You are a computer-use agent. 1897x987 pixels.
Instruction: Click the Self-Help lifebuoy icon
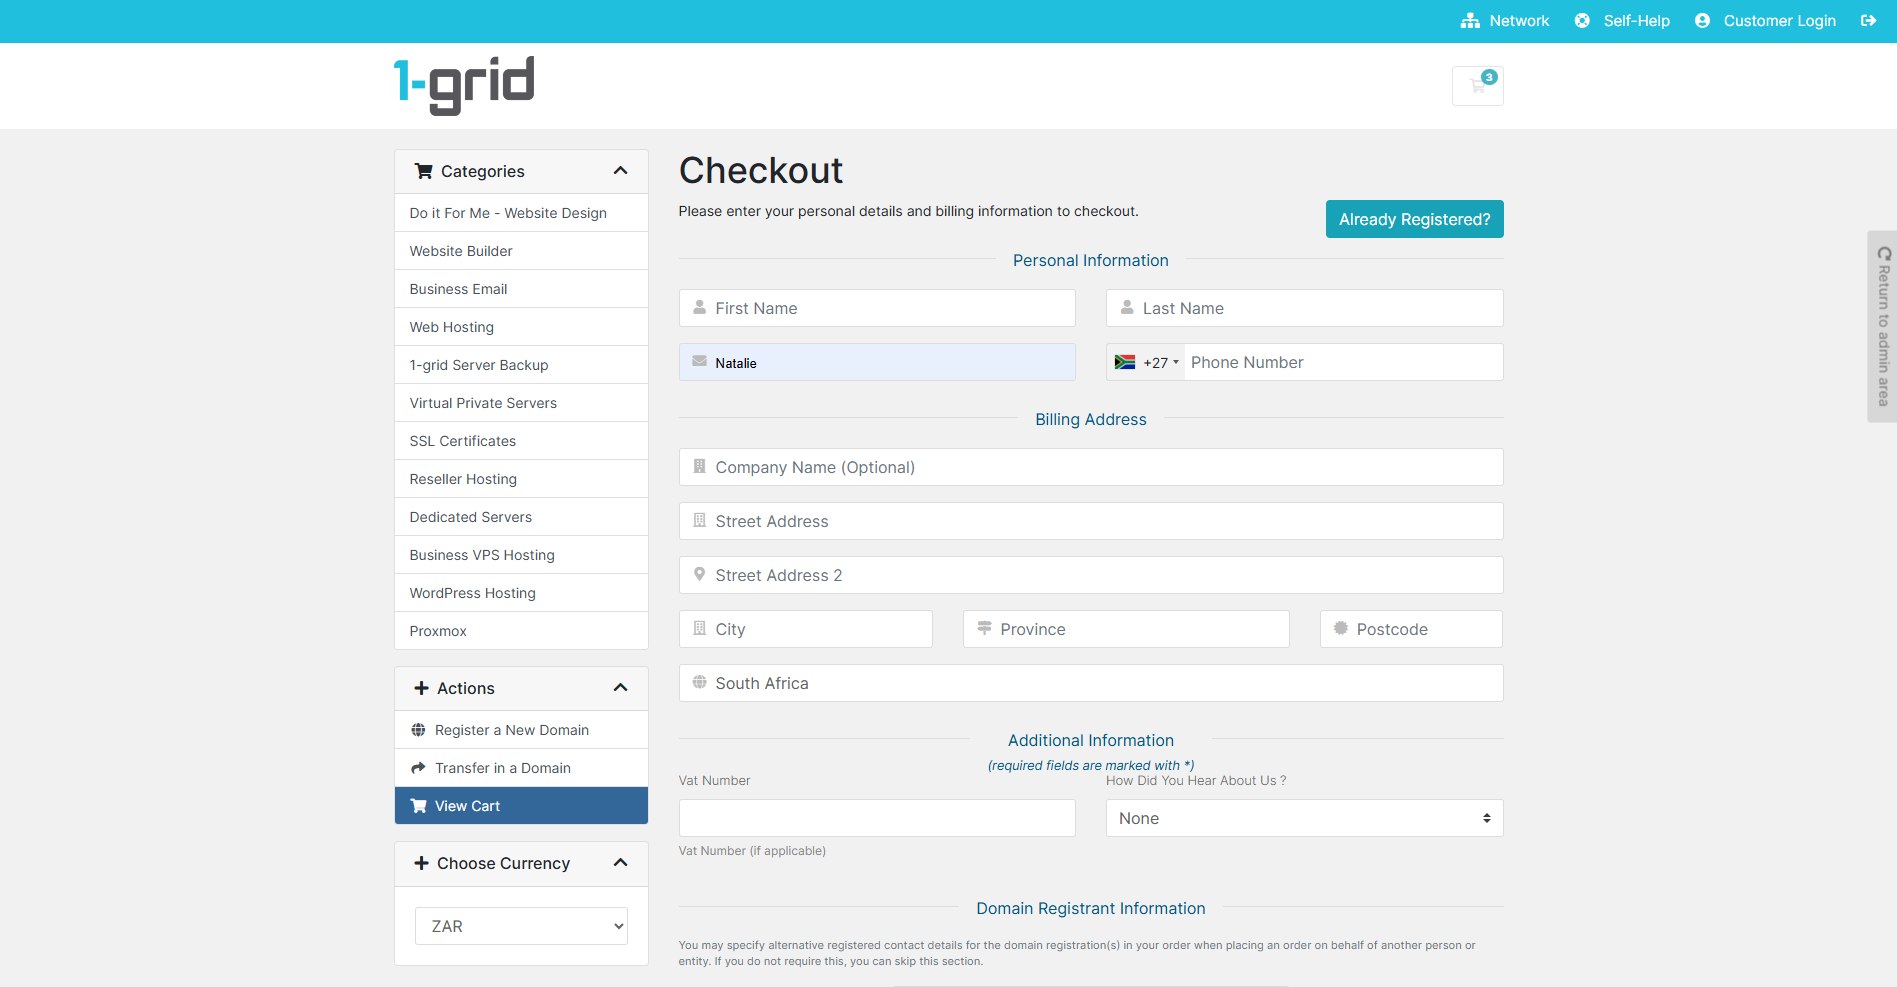[1582, 21]
